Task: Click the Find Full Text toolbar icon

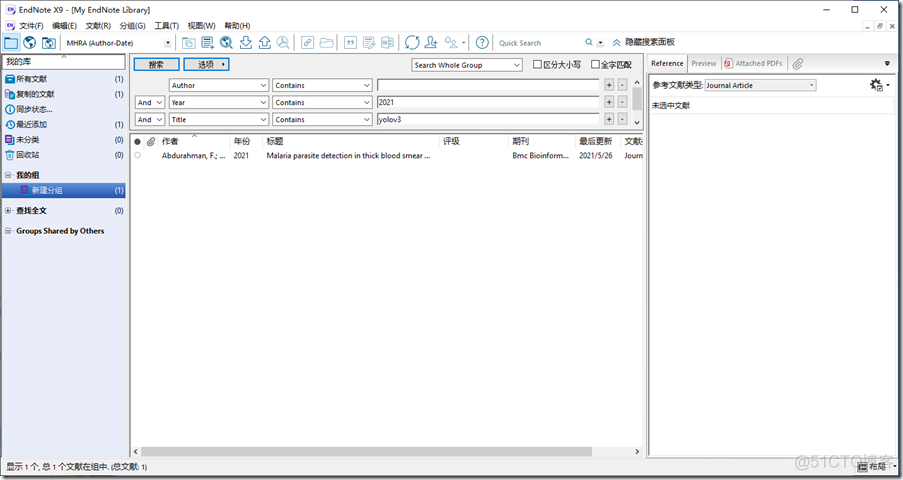Action: pos(226,43)
